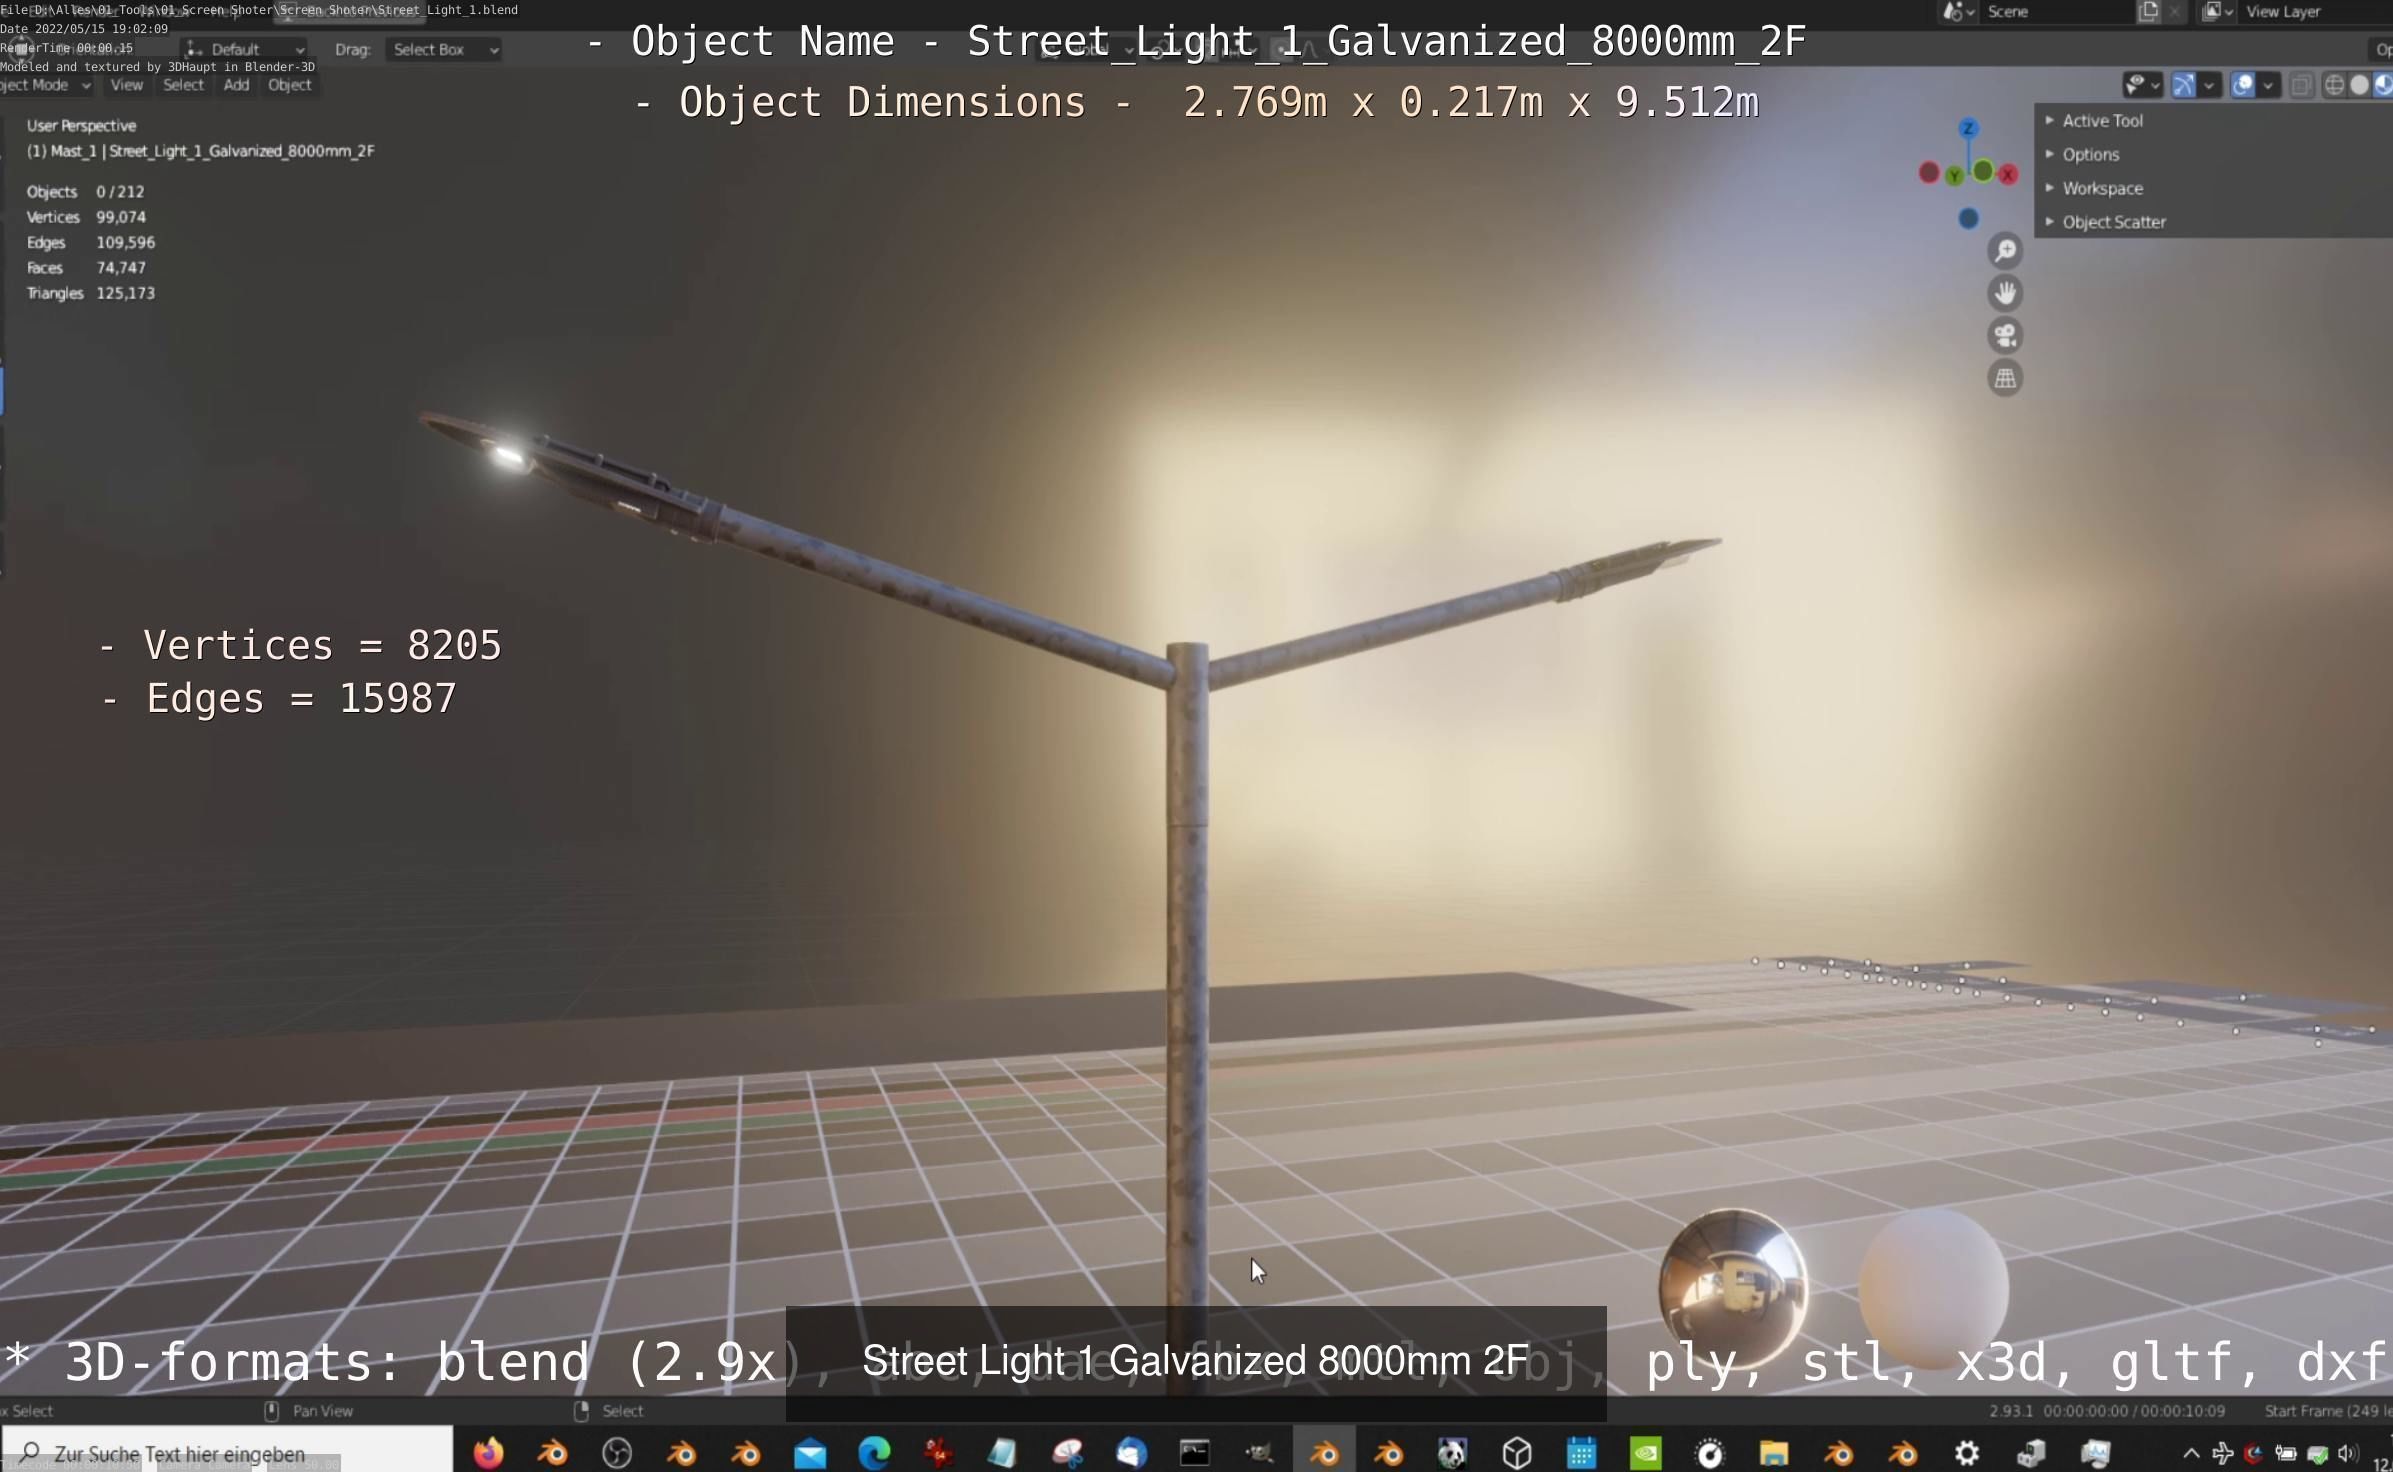Switch to Wireframe viewport shading
The width and height of the screenshot is (2393, 1472).
pyautogui.click(x=2334, y=85)
